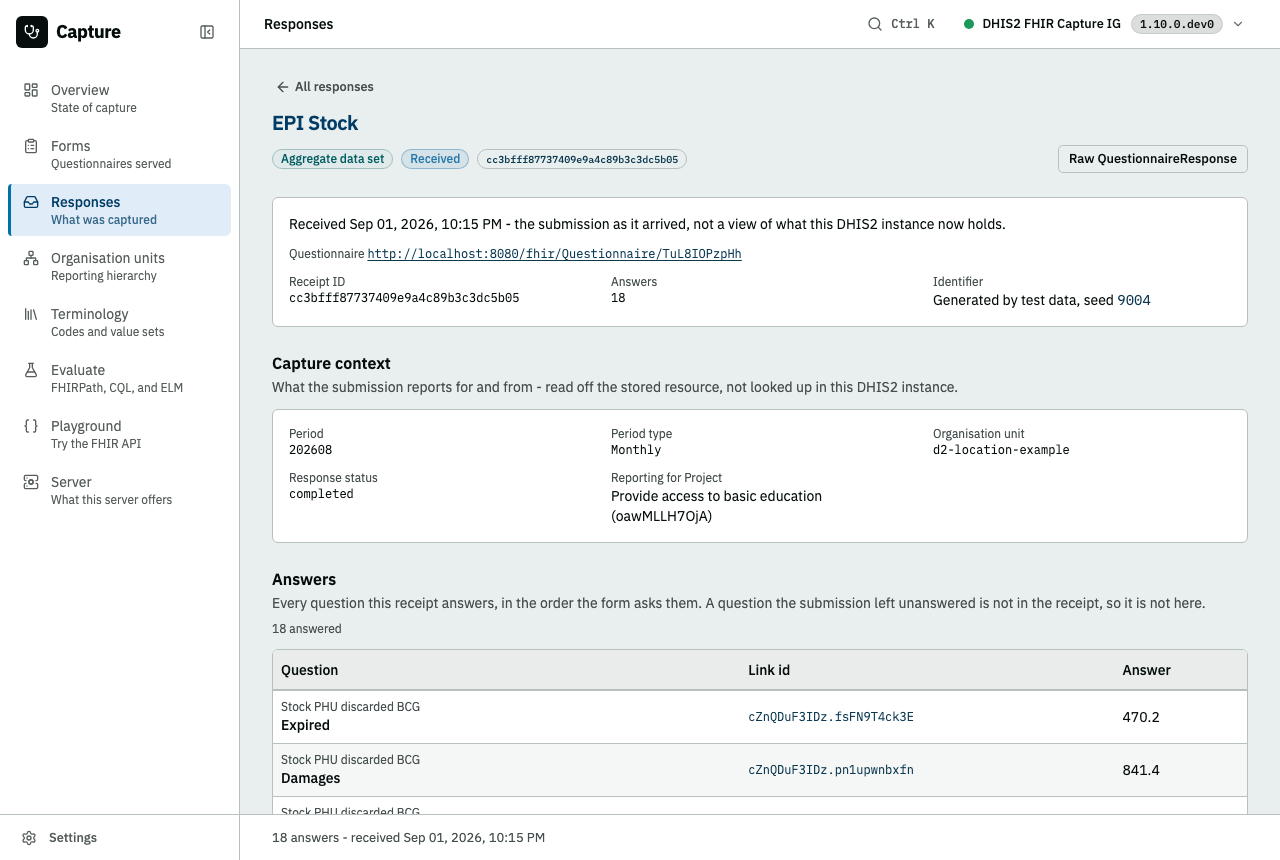Click the answer value 470.2
Screen dimensions: 1280x860
click(x=1141, y=717)
